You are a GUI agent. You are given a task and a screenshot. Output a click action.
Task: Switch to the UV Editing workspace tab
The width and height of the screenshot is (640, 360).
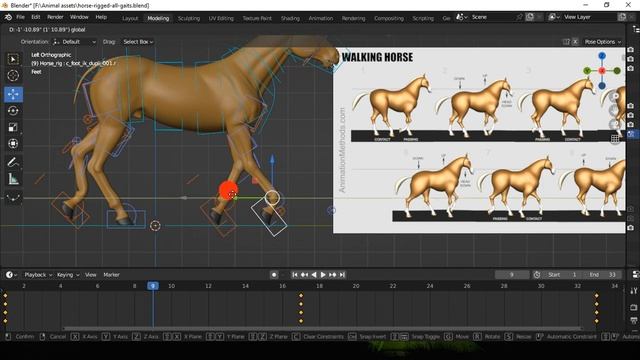(x=221, y=18)
